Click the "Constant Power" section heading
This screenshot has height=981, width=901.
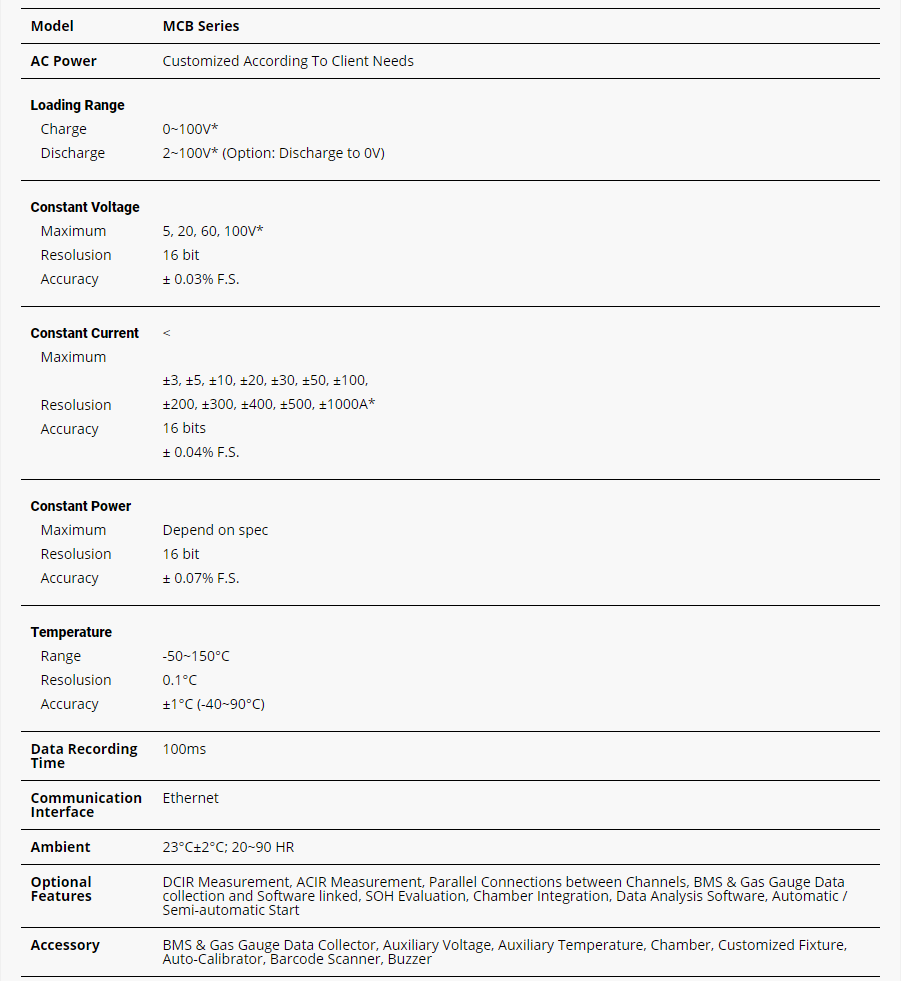pyautogui.click(x=81, y=506)
